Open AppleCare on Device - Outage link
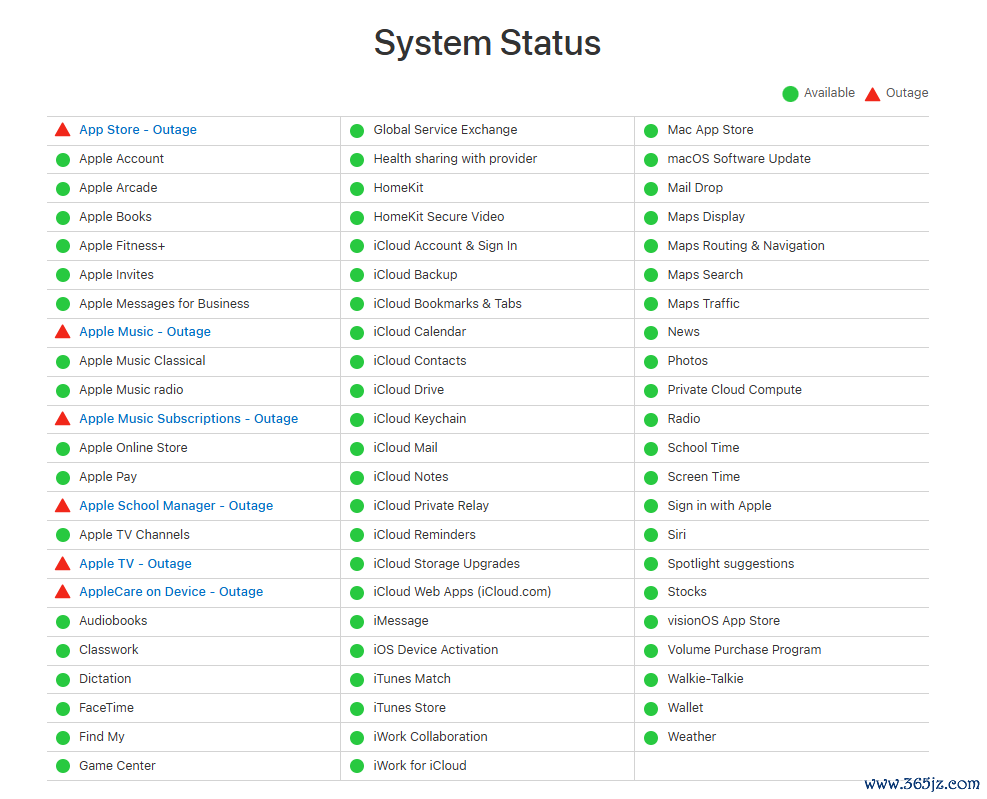Image resolution: width=987 pixels, height=799 pixels. click(171, 592)
